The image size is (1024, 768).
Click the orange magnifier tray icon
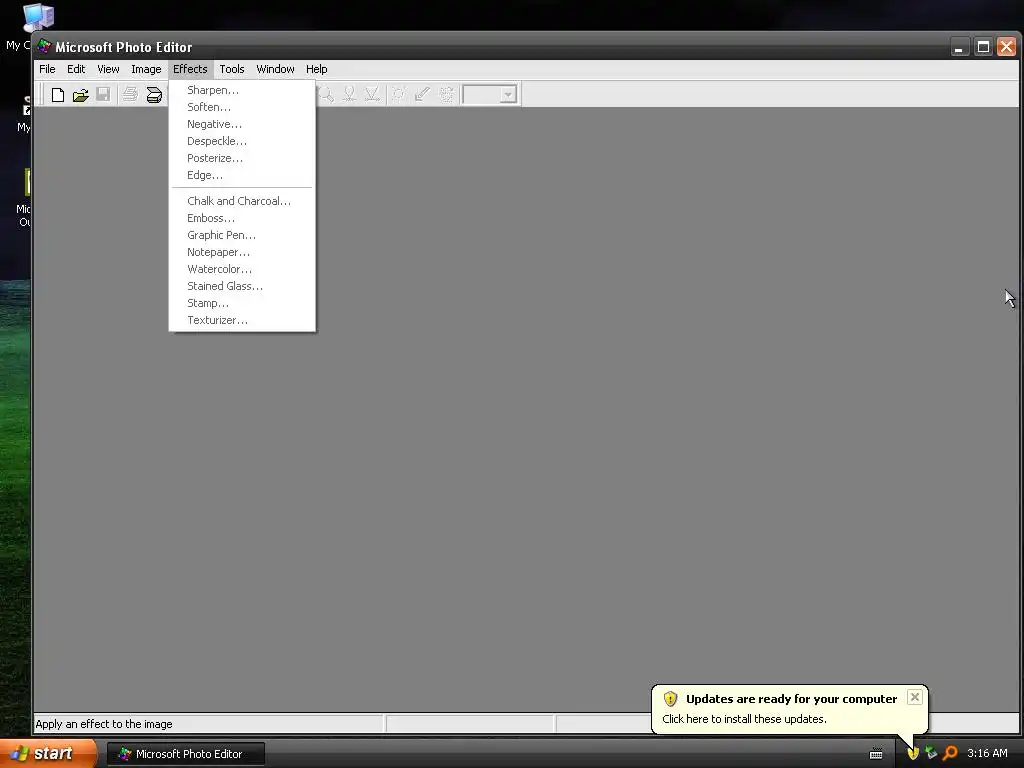[x=950, y=753]
